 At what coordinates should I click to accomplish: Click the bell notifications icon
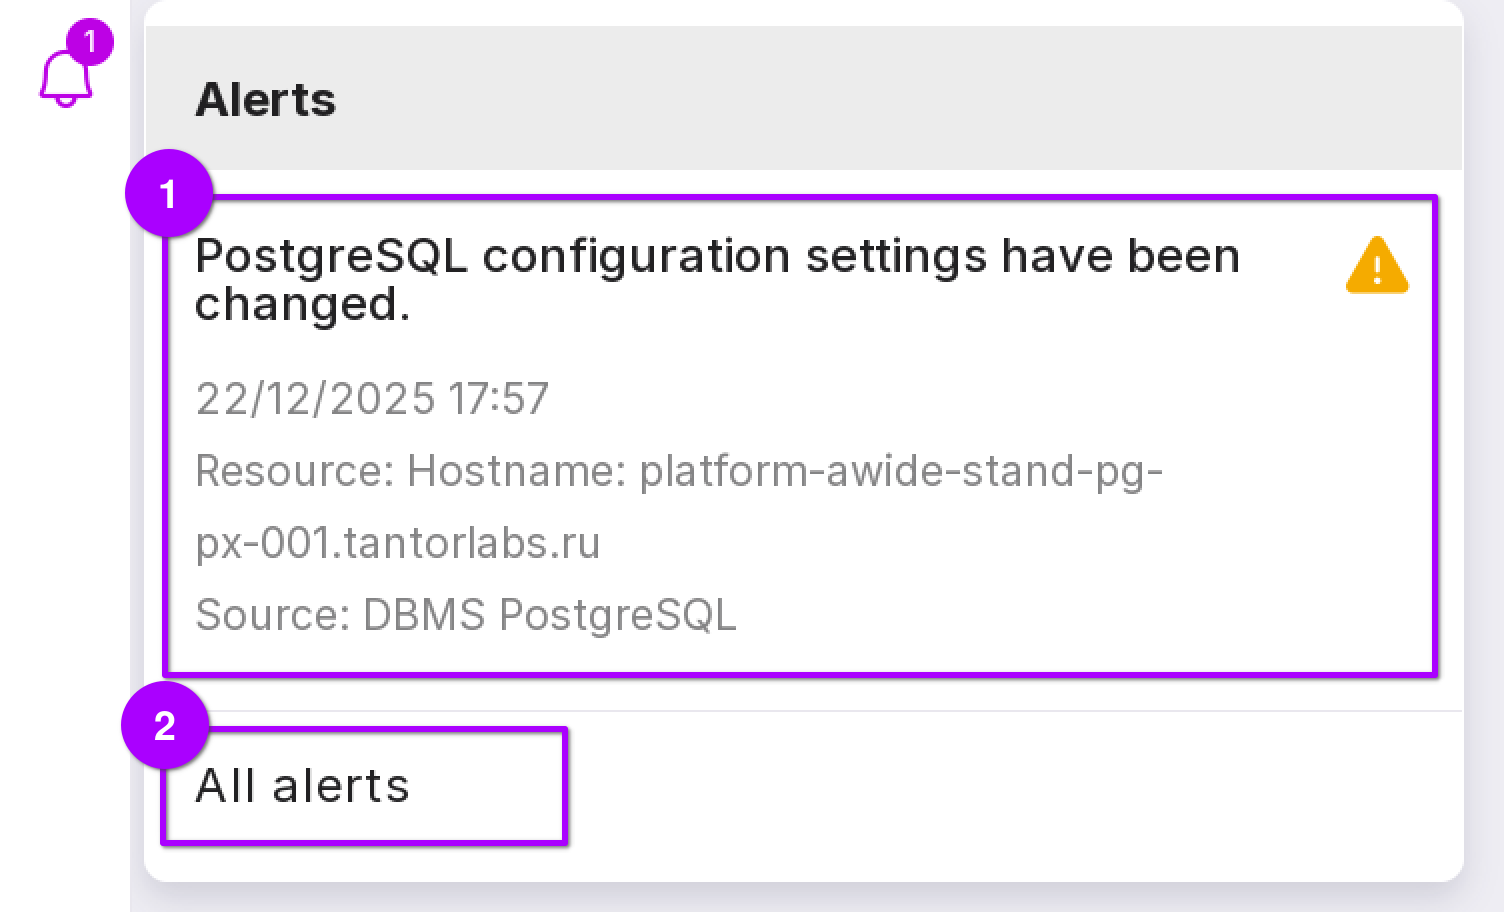[64, 80]
